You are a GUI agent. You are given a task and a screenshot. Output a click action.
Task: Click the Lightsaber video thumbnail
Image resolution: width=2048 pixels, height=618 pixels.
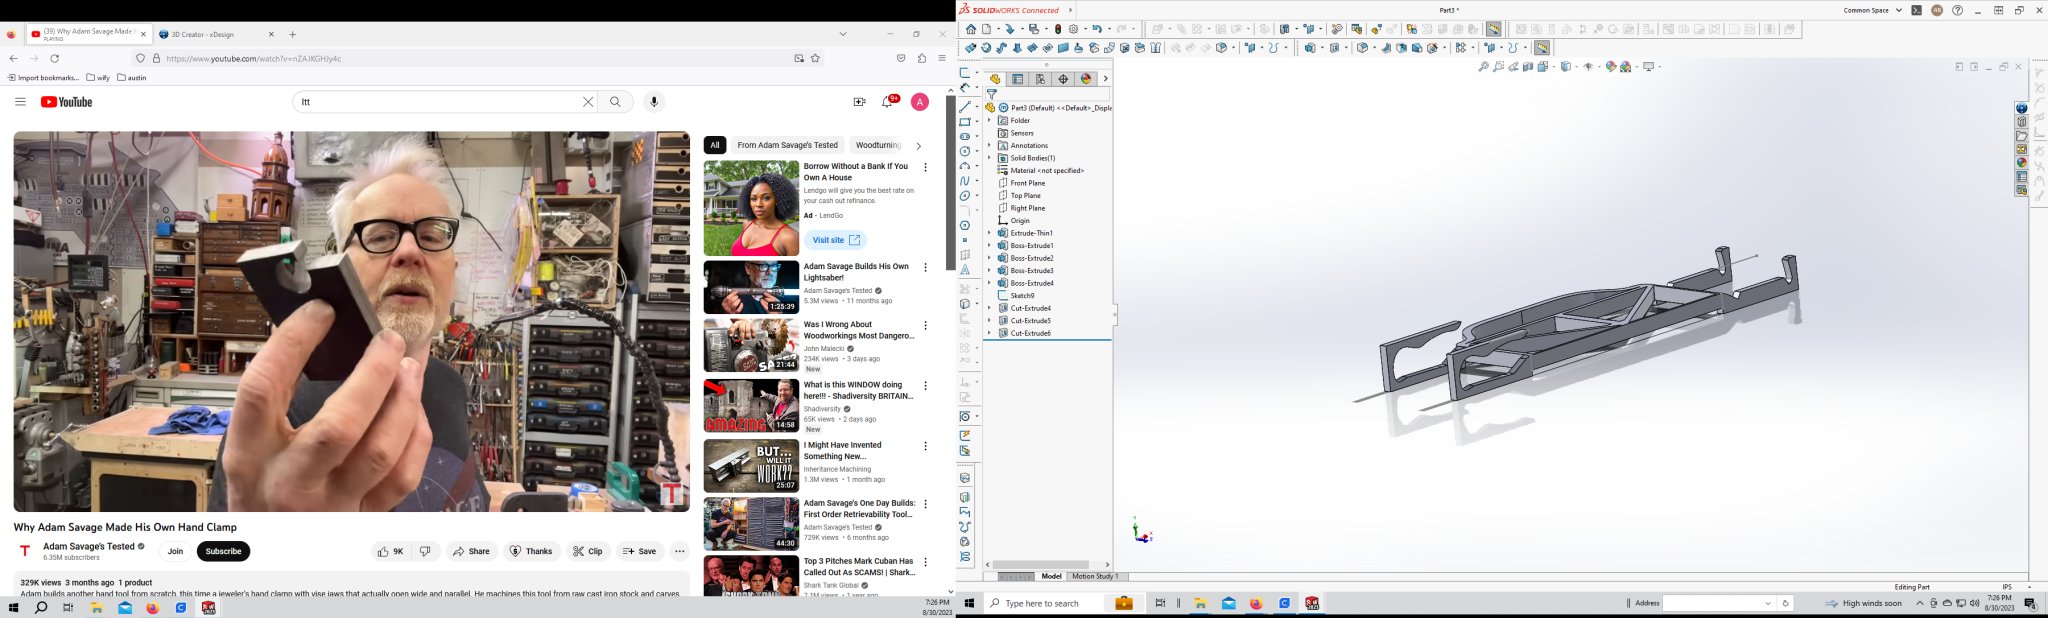(x=751, y=287)
